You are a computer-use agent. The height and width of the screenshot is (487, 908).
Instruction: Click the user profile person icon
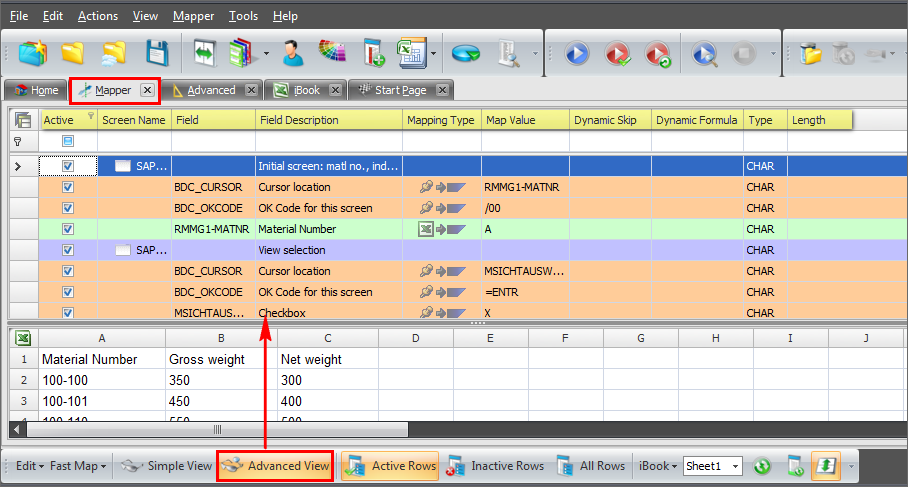(x=293, y=53)
